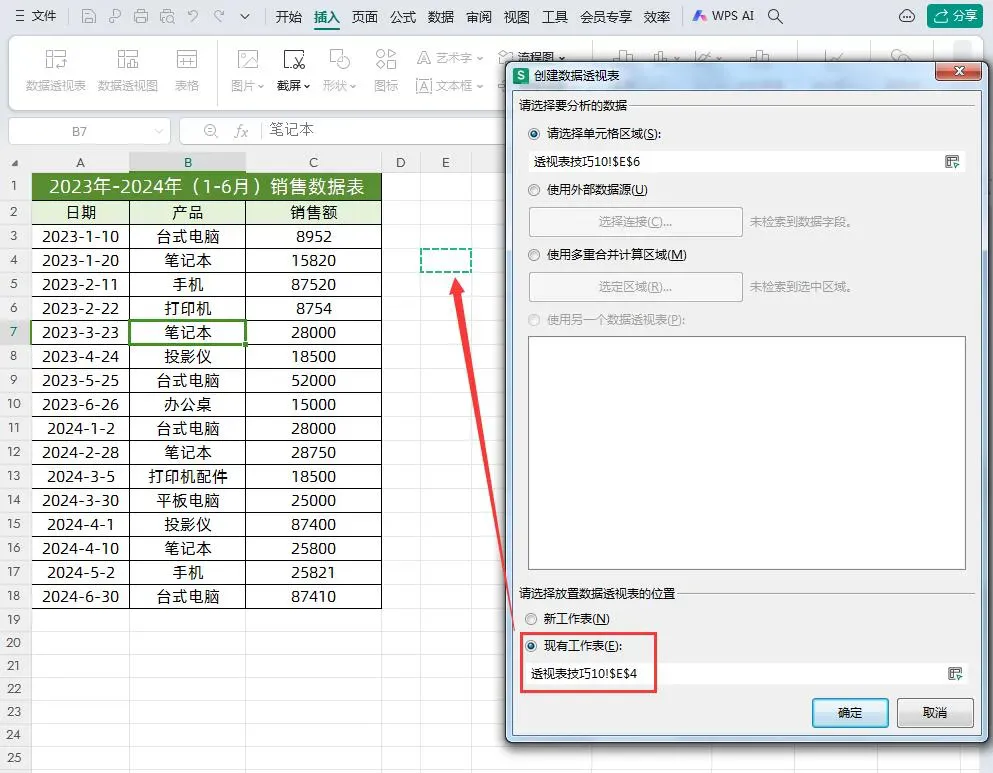Click the save icon in quick toolbar

(x=89, y=16)
